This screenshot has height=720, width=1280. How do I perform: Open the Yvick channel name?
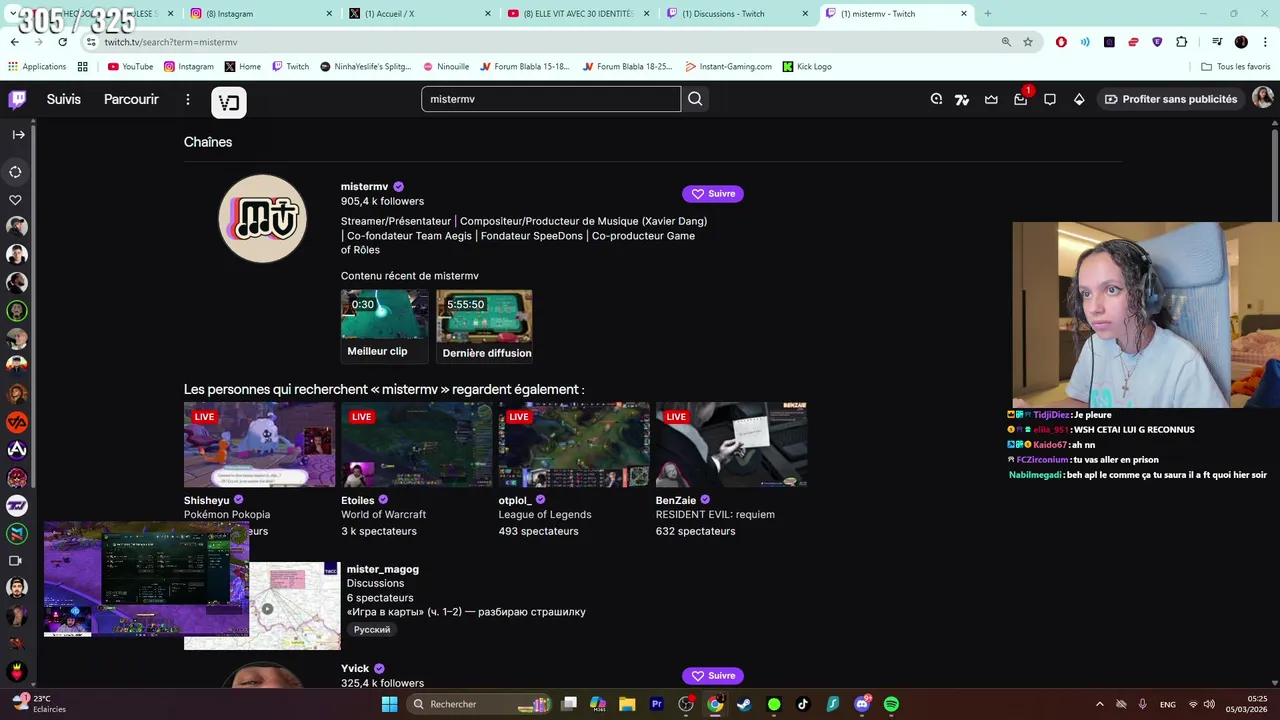(x=355, y=669)
